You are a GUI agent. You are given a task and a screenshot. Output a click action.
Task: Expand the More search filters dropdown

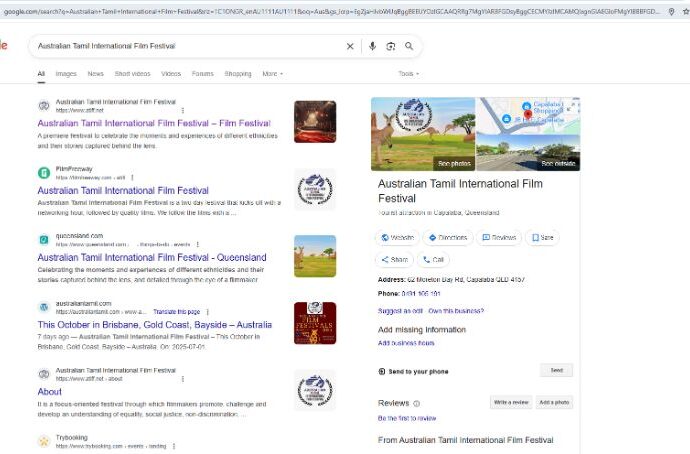pos(272,74)
